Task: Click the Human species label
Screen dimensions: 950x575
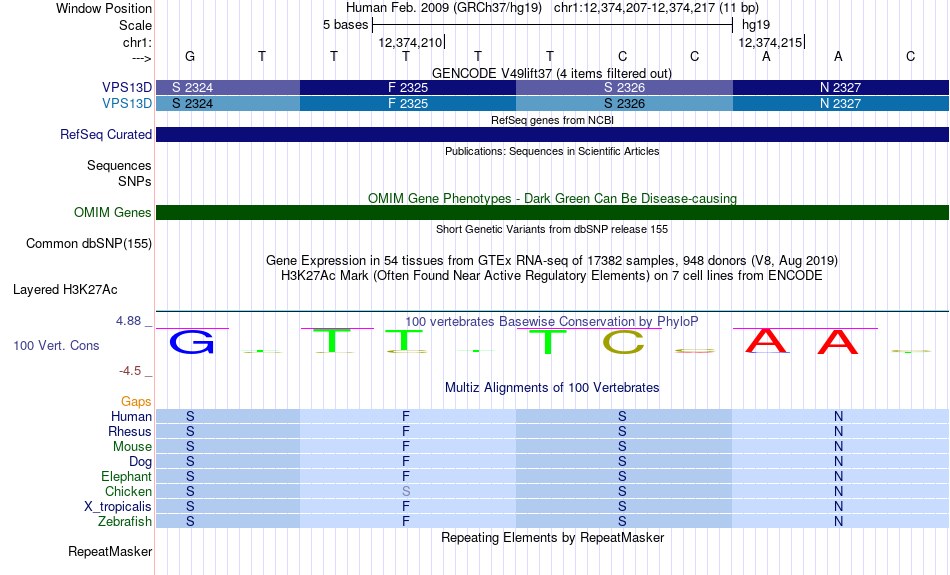Action: point(131,416)
